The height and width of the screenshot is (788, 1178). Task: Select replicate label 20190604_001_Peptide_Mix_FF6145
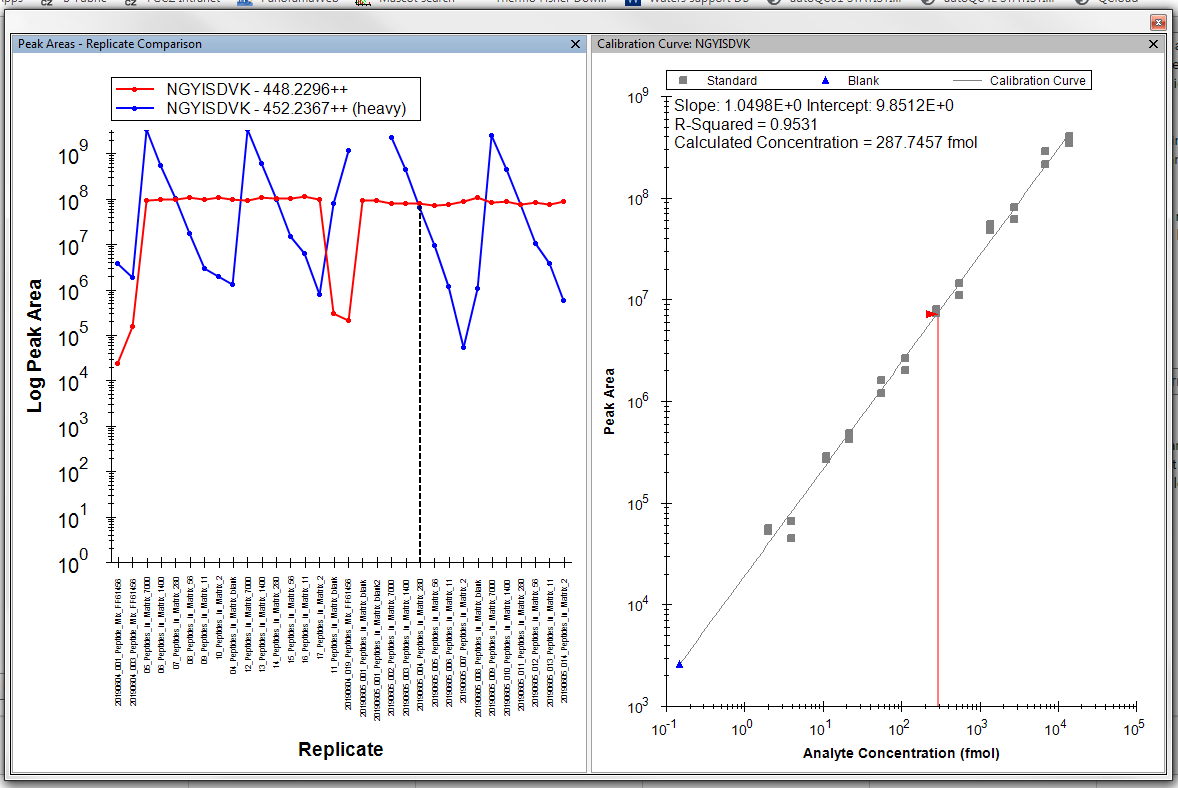coord(118,640)
